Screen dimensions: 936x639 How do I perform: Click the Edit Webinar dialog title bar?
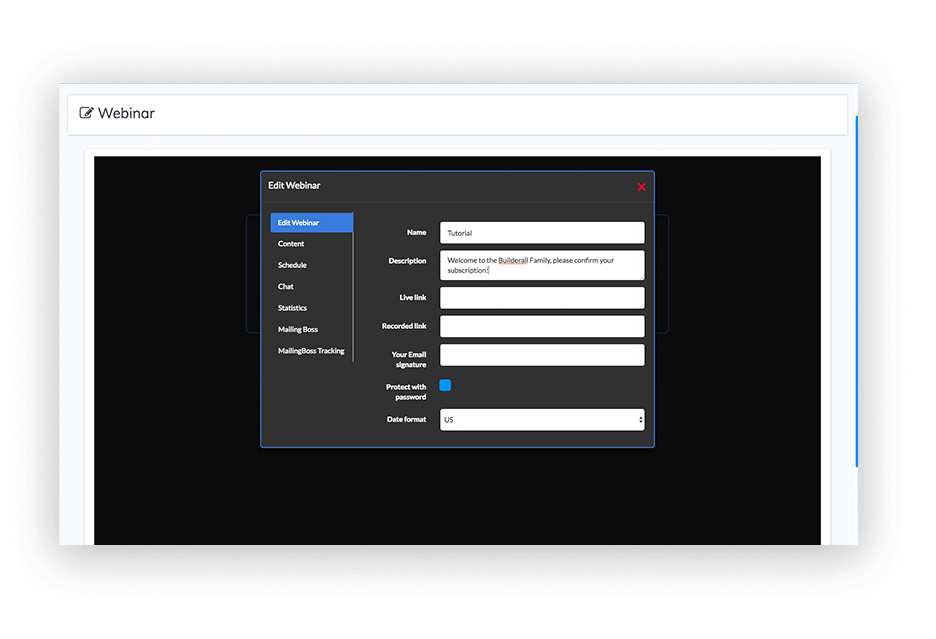pyautogui.click(x=450, y=186)
